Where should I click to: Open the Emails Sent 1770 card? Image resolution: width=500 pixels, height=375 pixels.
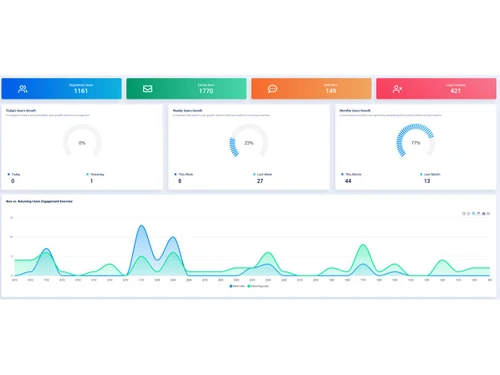coord(186,89)
